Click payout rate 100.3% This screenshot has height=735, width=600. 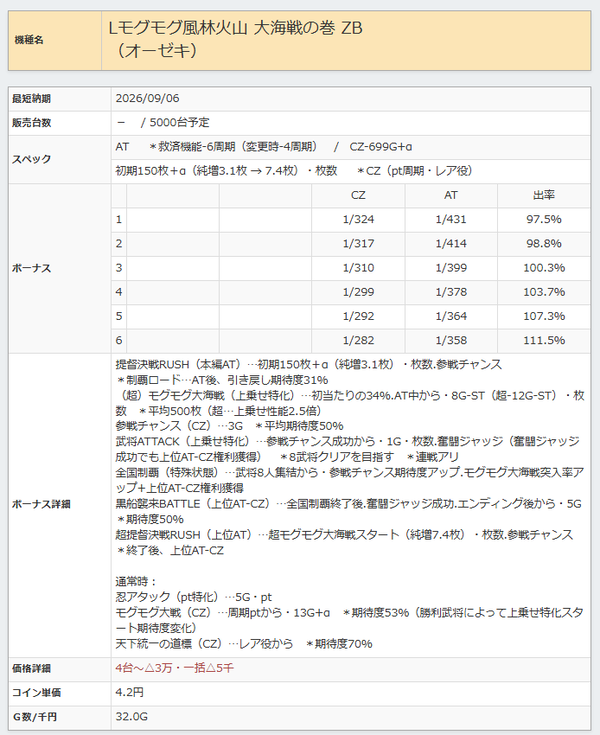(x=544, y=268)
